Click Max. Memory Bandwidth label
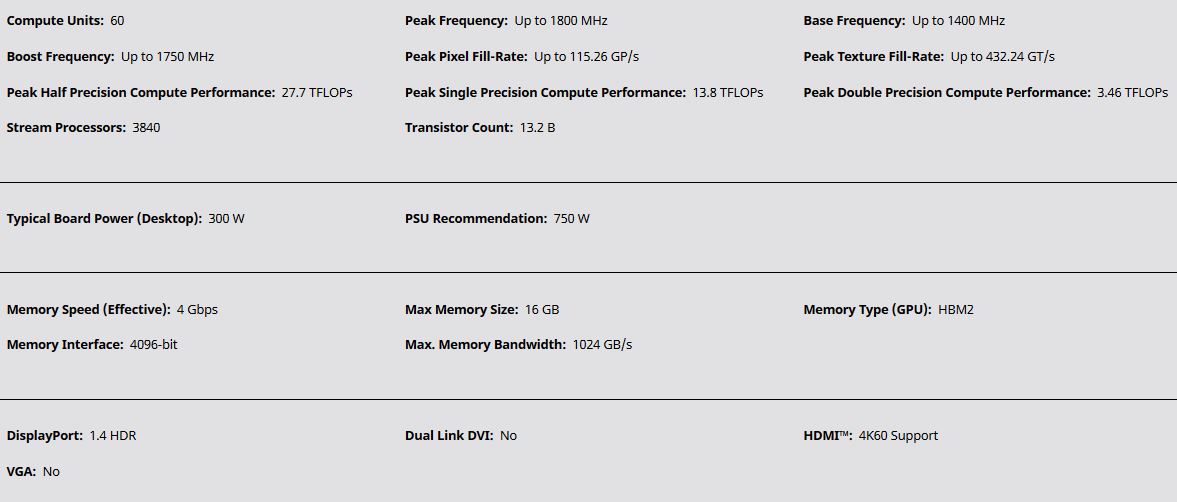This screenshot has width=1177, height=502. (485, 344)
